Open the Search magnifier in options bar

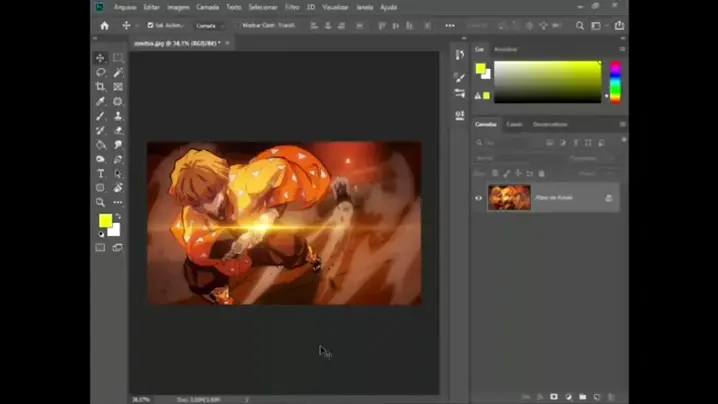(x=580, y=26)
